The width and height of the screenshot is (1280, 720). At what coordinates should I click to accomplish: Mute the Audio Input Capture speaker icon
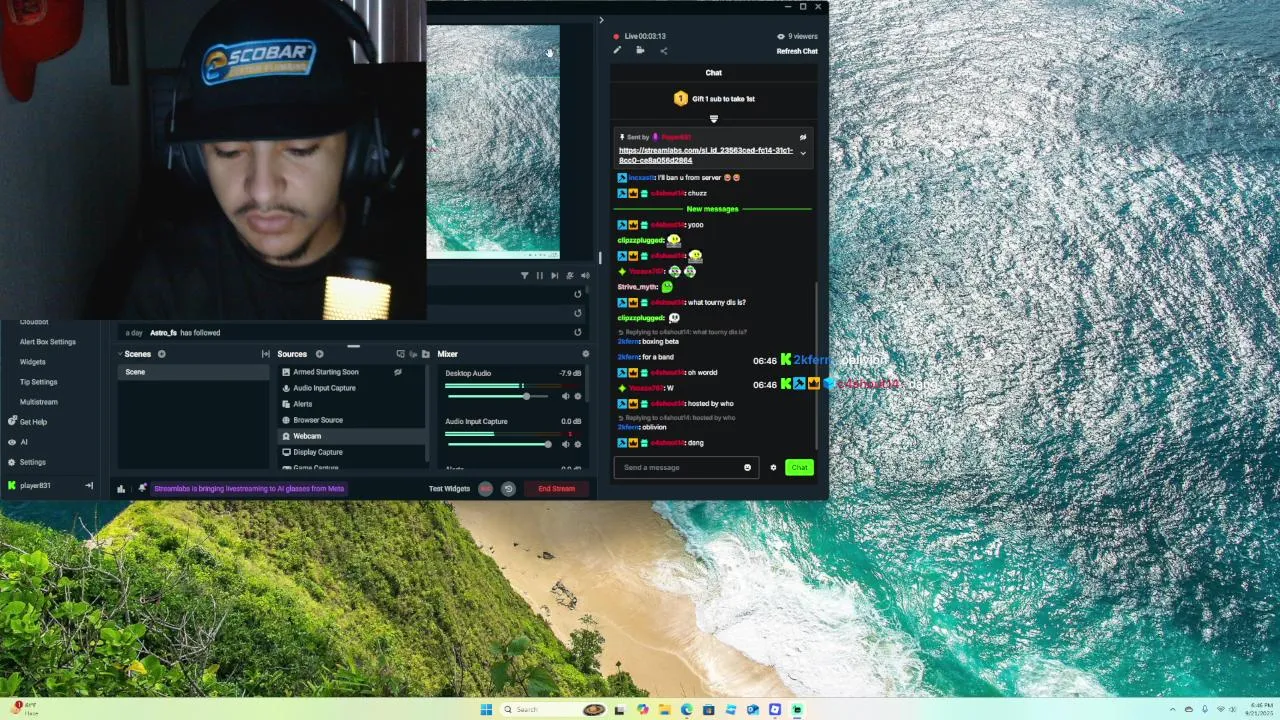click(565, 444)
